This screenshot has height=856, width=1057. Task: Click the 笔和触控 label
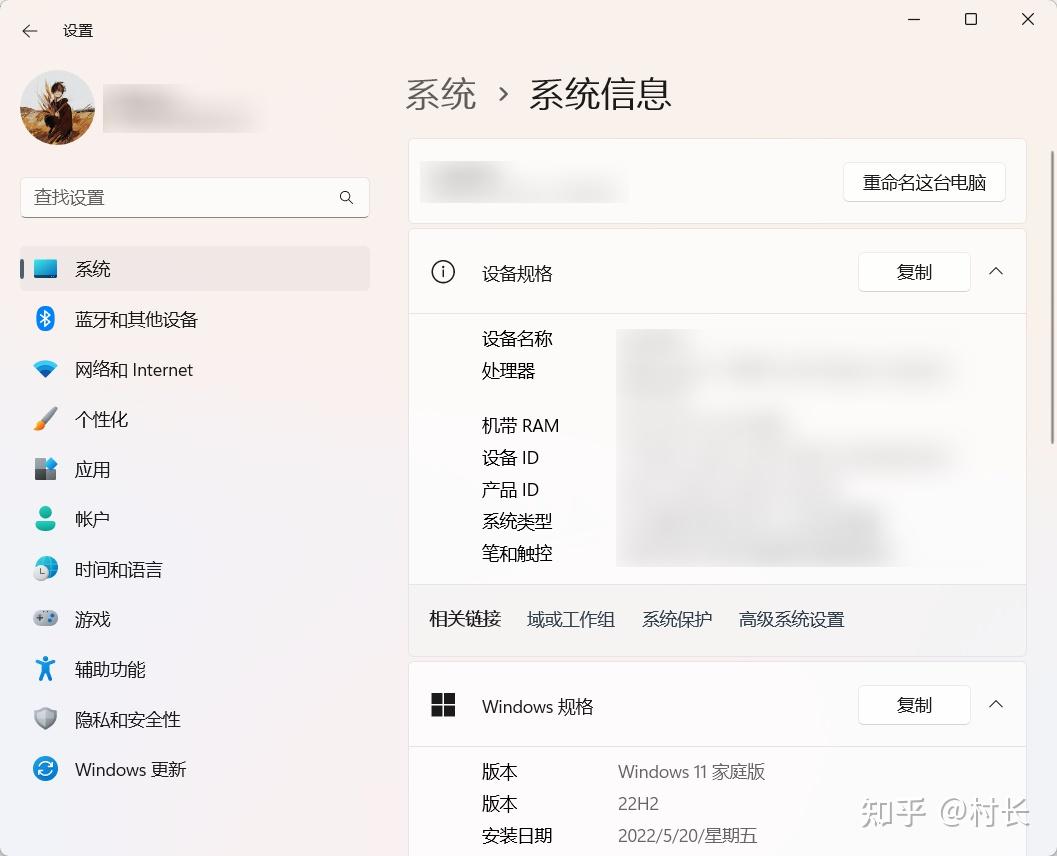517,553
